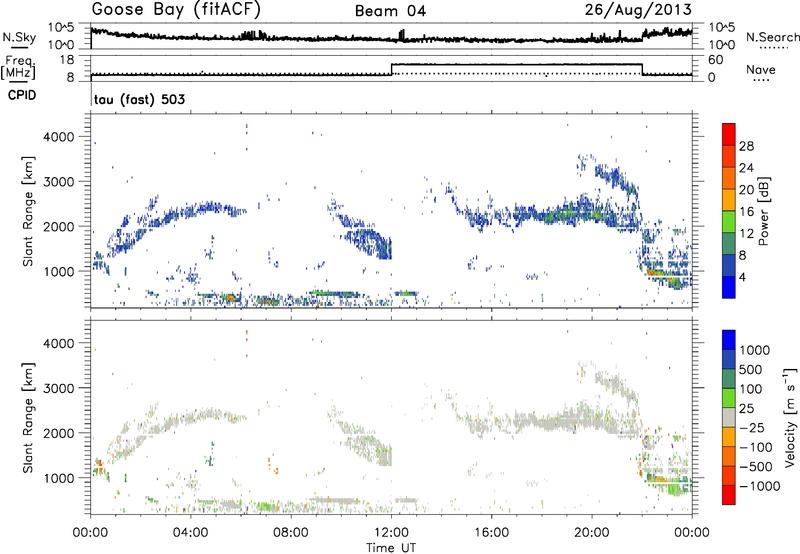Click the frequency step-up at 12:00 UT
Screen dimensions: 800x554
pyautogui.click(x=392, y=69)
